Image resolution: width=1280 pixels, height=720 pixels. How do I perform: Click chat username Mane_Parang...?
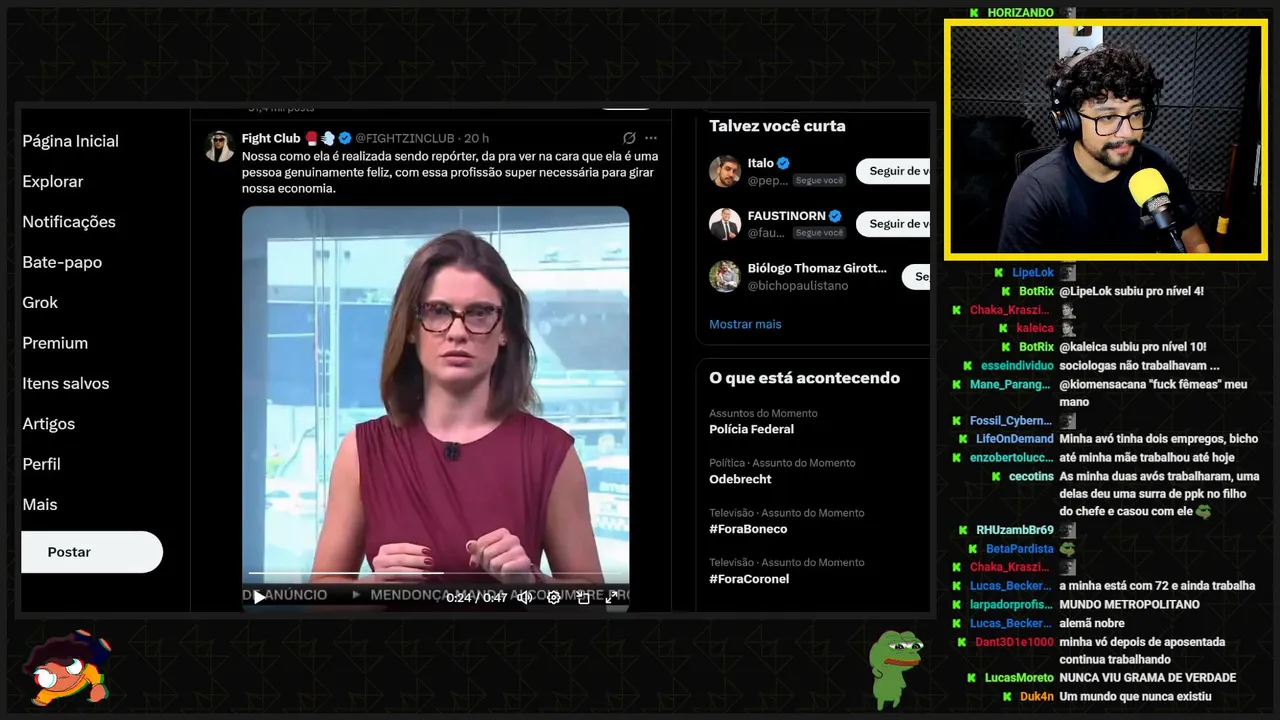point(1012,385)
